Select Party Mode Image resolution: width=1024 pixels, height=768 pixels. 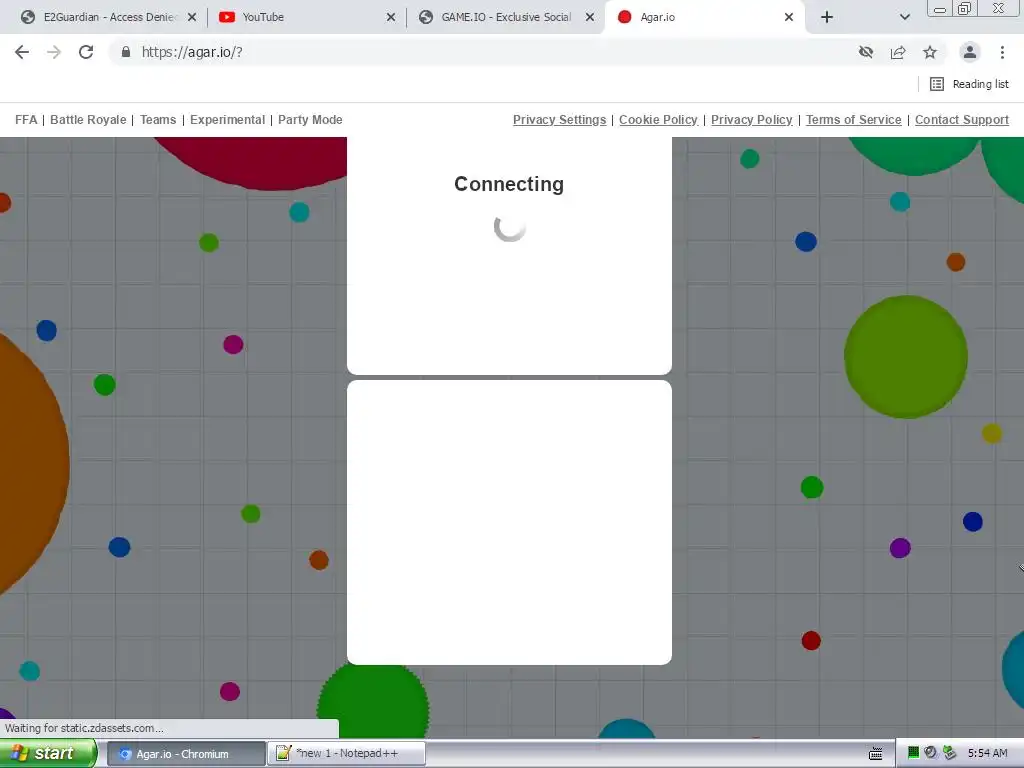[x=310, y=120]
